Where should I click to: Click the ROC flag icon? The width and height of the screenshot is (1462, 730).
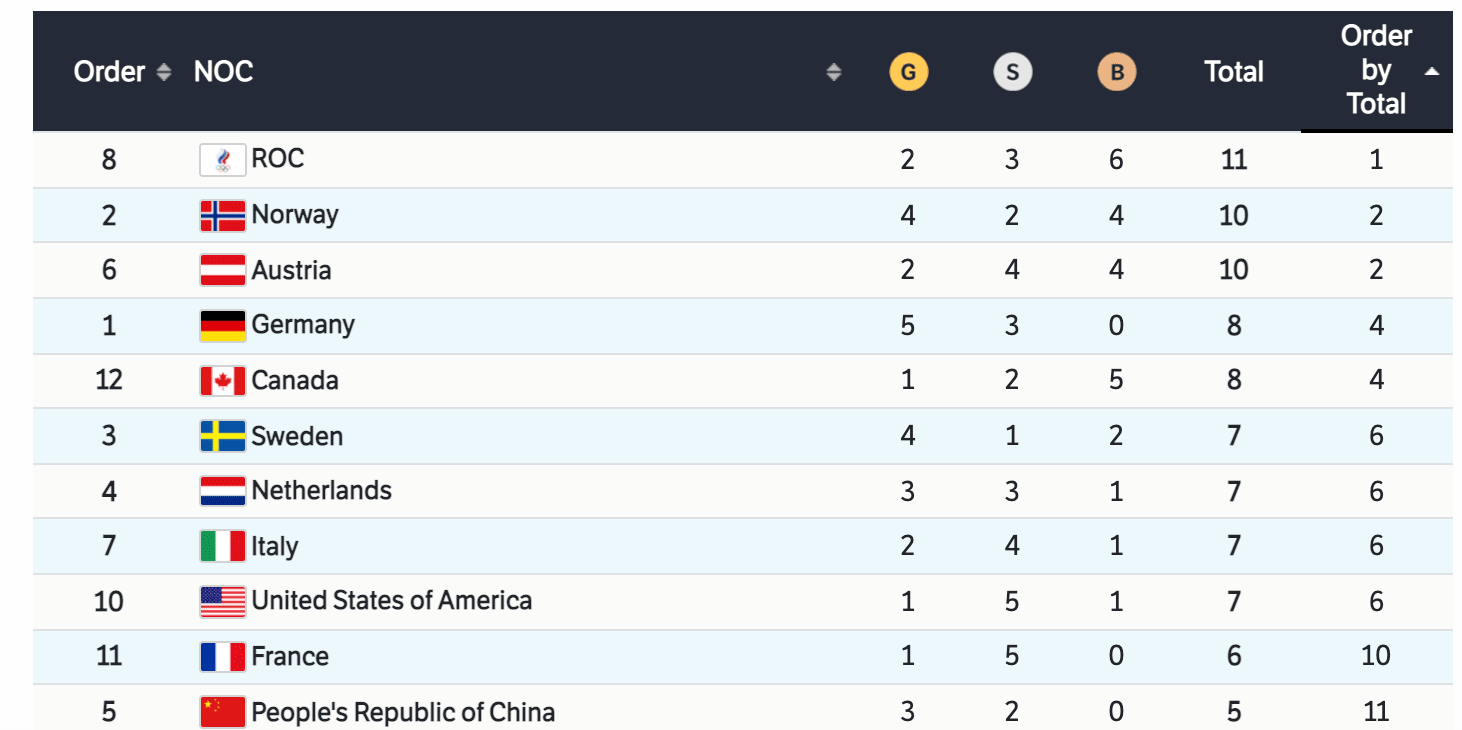222,160
